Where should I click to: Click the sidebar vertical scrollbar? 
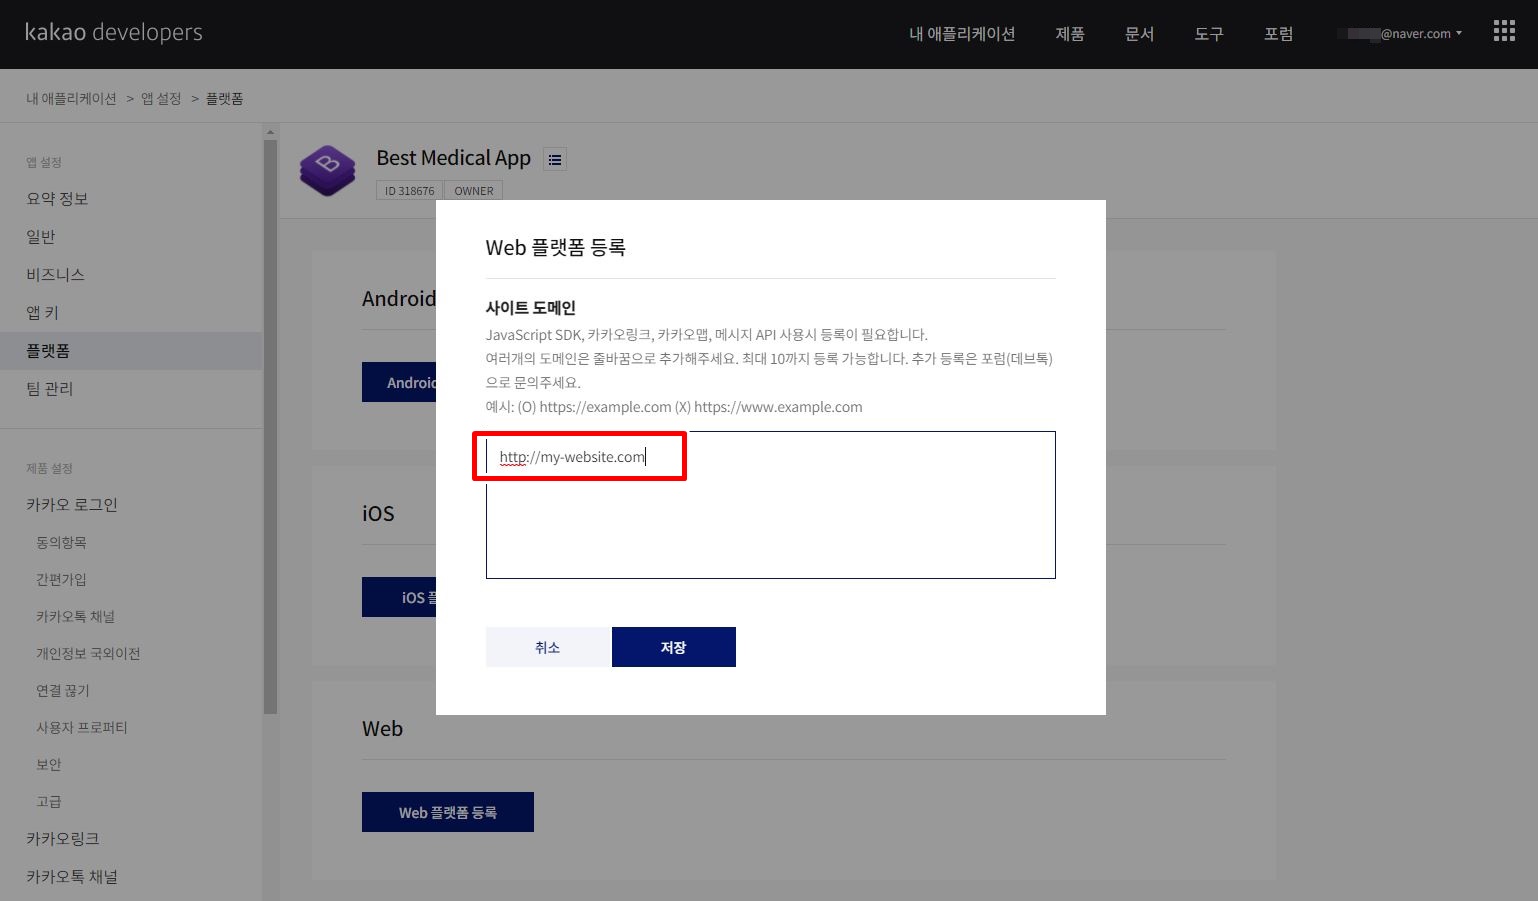[x=270, y=427]
